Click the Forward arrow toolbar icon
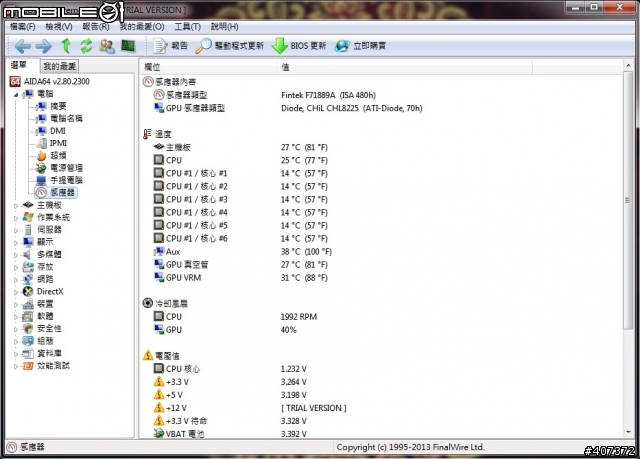The height and width of the screenshot is (459, 640). pyautogui.click(x=44, y=46)
